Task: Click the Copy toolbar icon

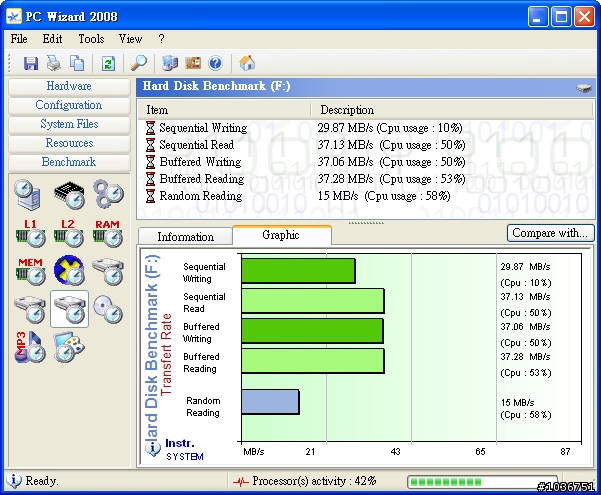Action: click(x=77, y=63)
